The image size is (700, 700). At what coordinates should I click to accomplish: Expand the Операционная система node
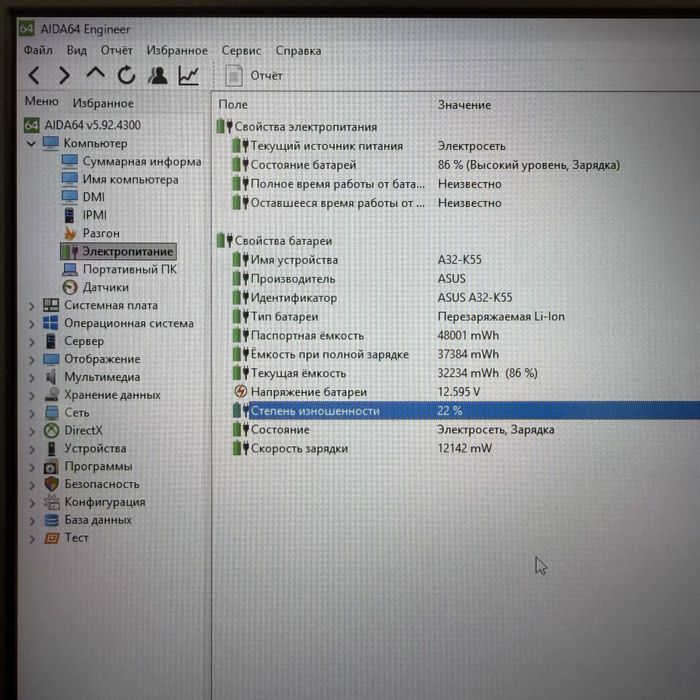(x=32, y=324)
